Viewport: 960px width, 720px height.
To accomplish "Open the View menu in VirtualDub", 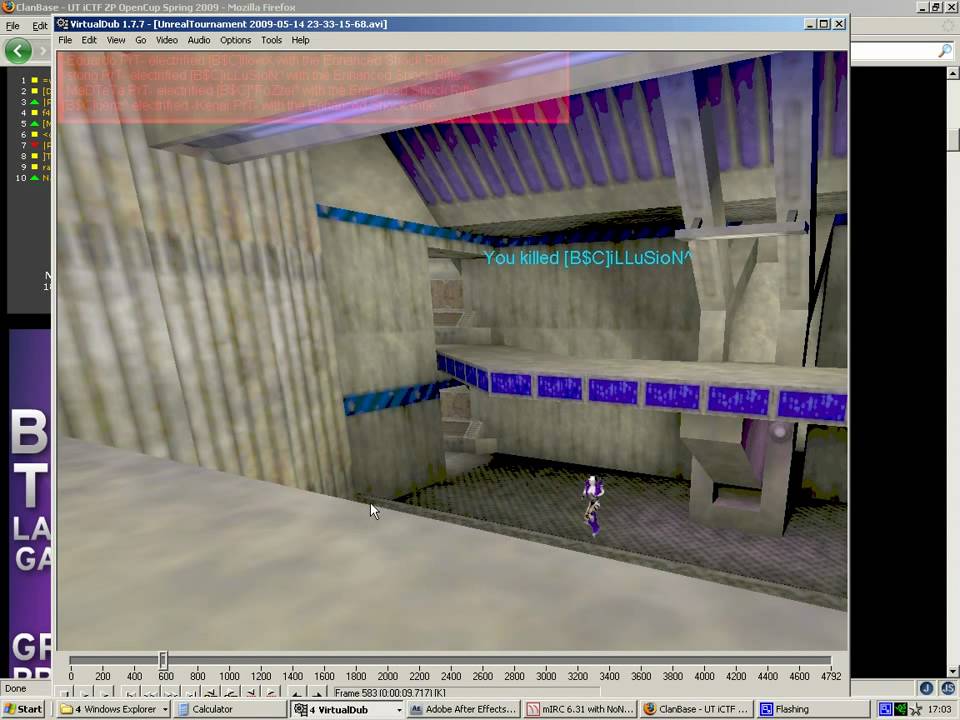I will point(116,40).
